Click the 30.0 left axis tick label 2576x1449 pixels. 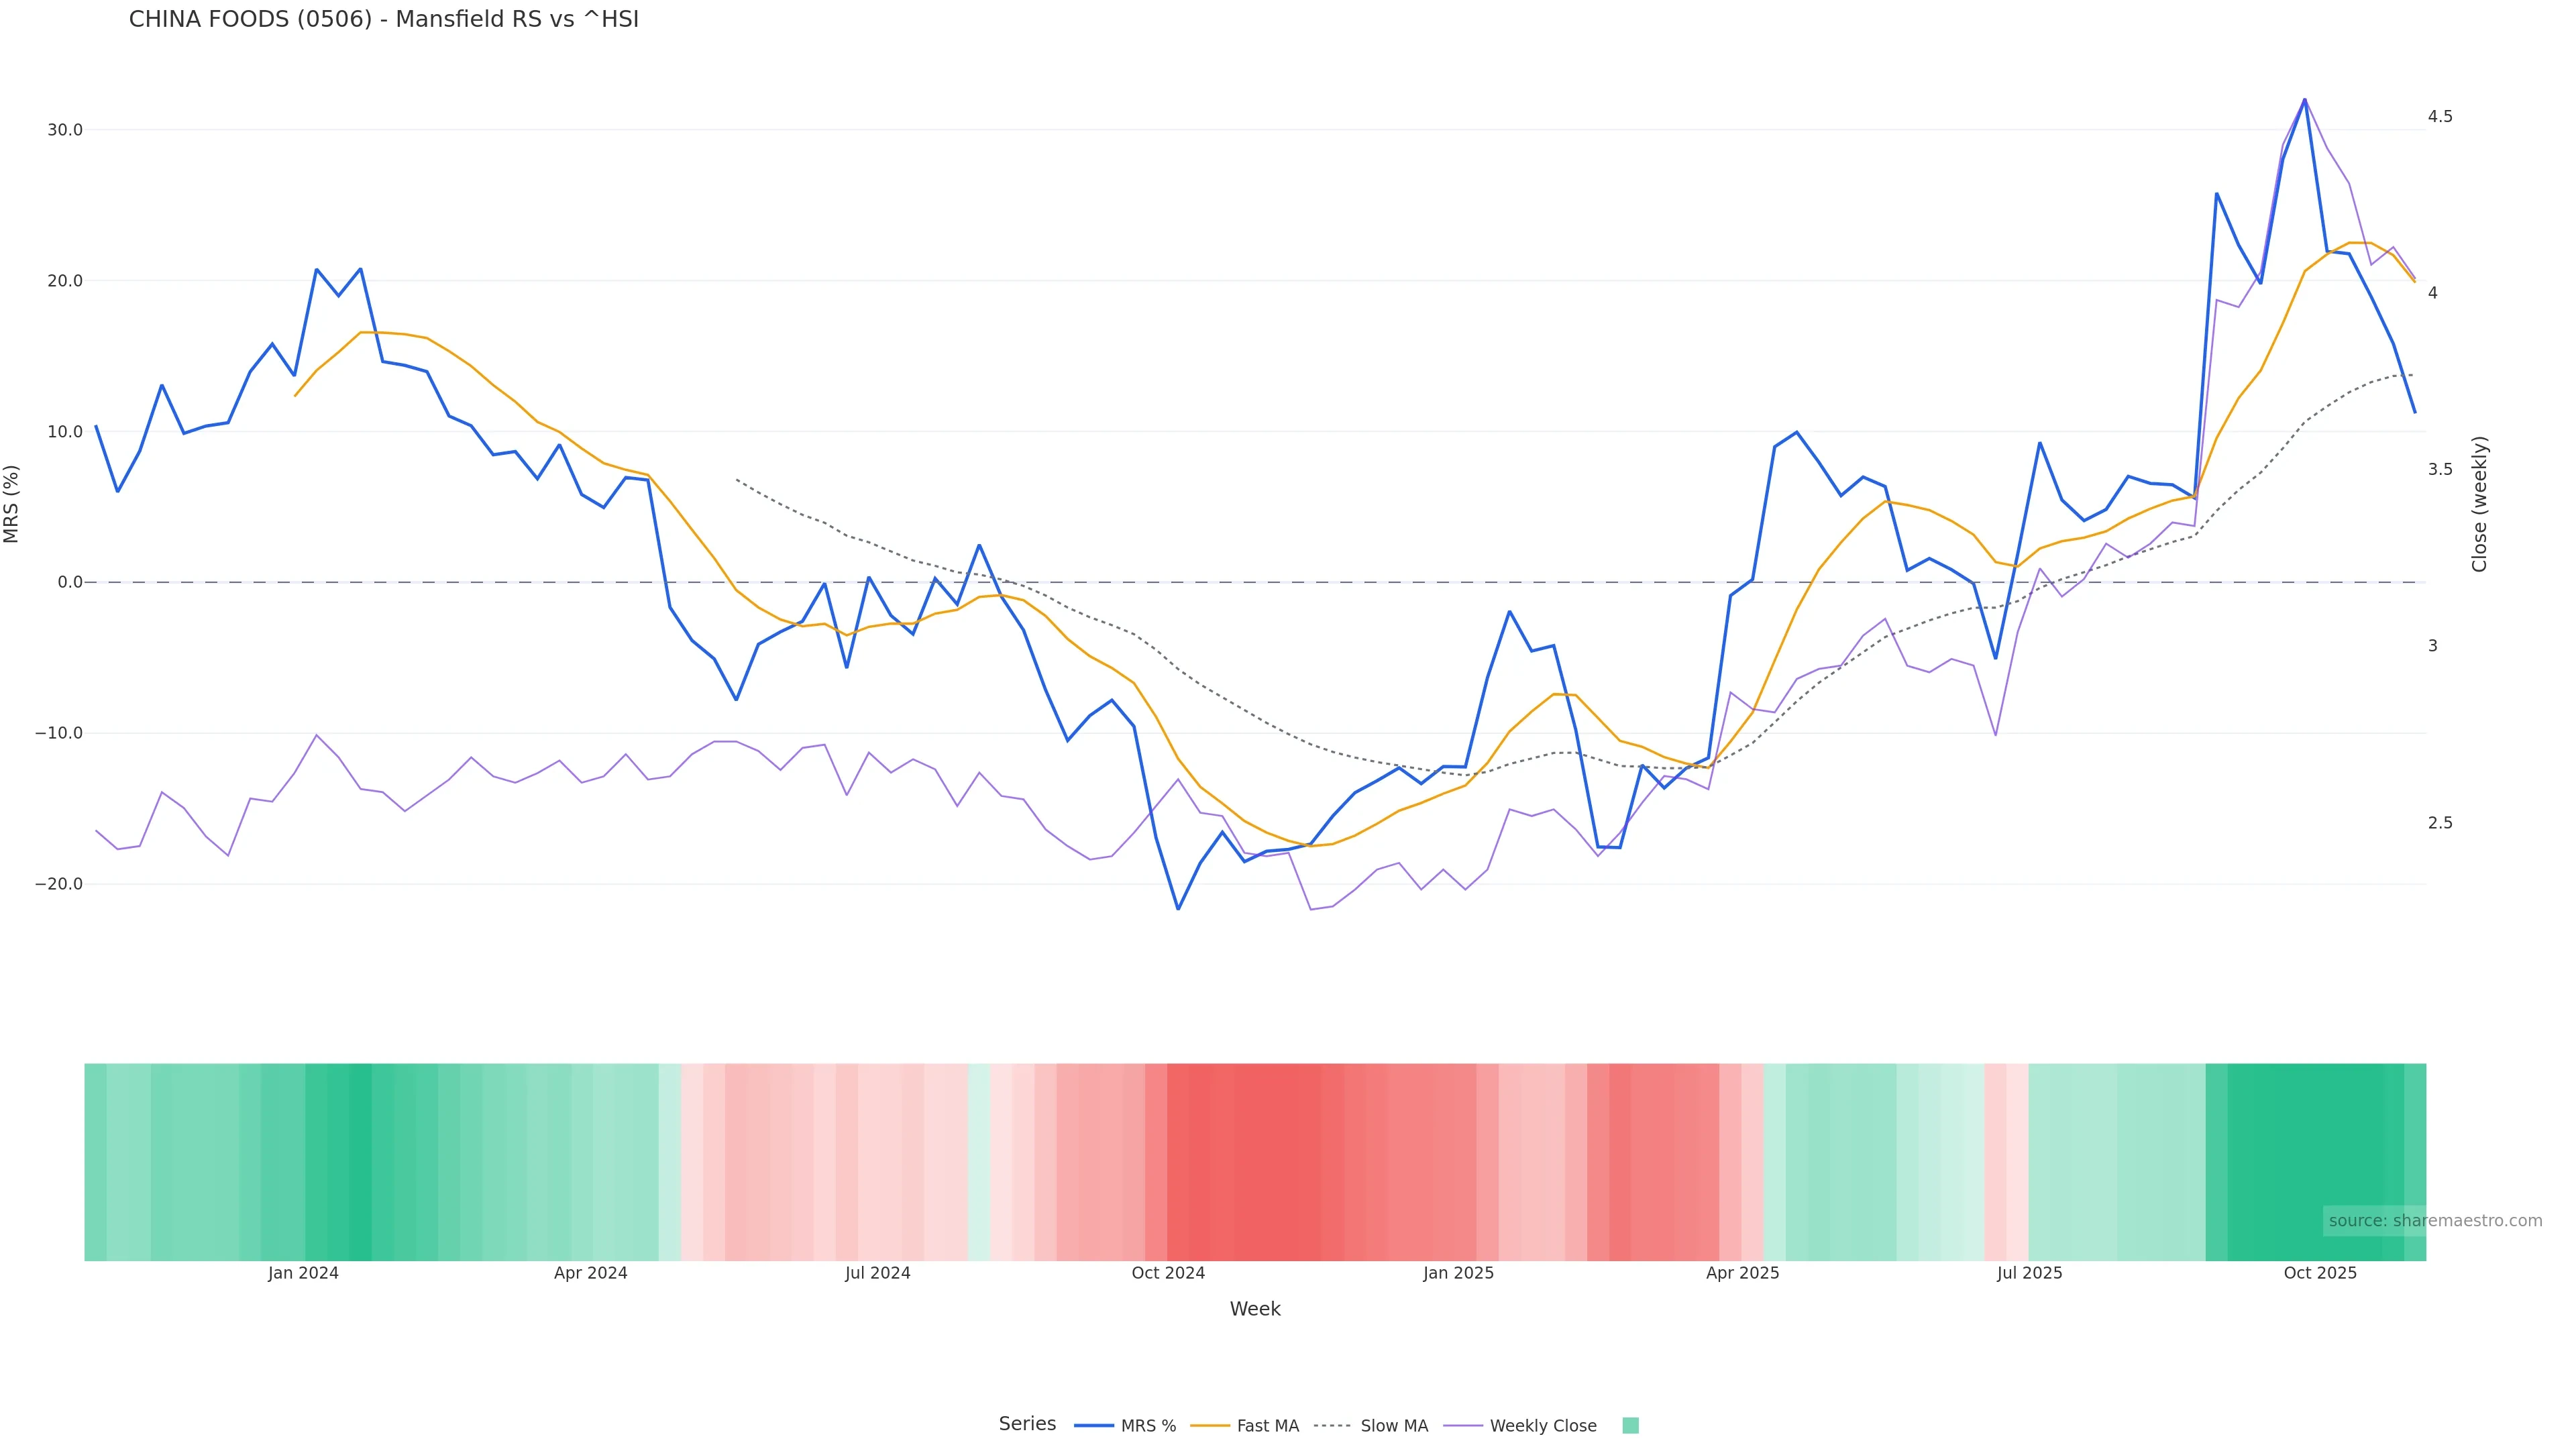pos(65,130)
